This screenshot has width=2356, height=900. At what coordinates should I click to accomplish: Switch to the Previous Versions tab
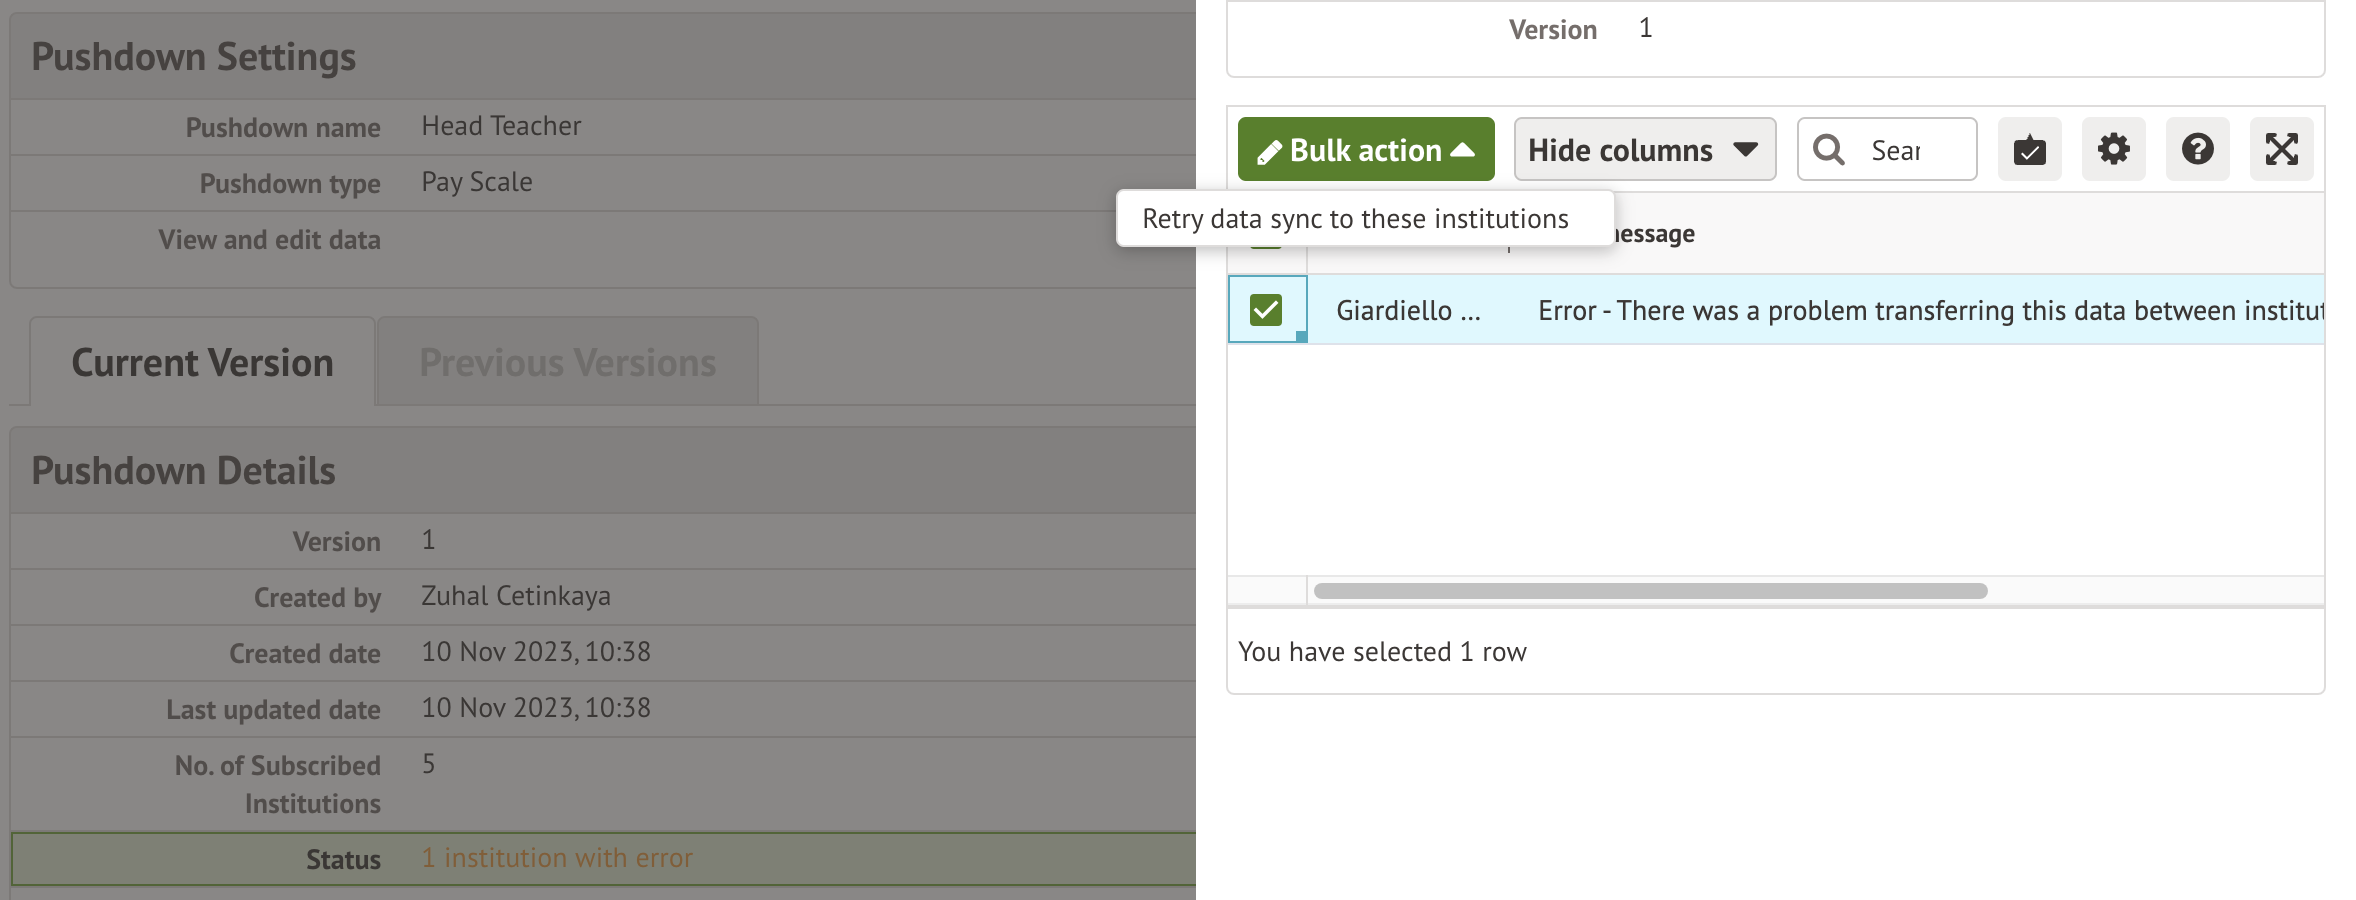click(x=567, y=363)
